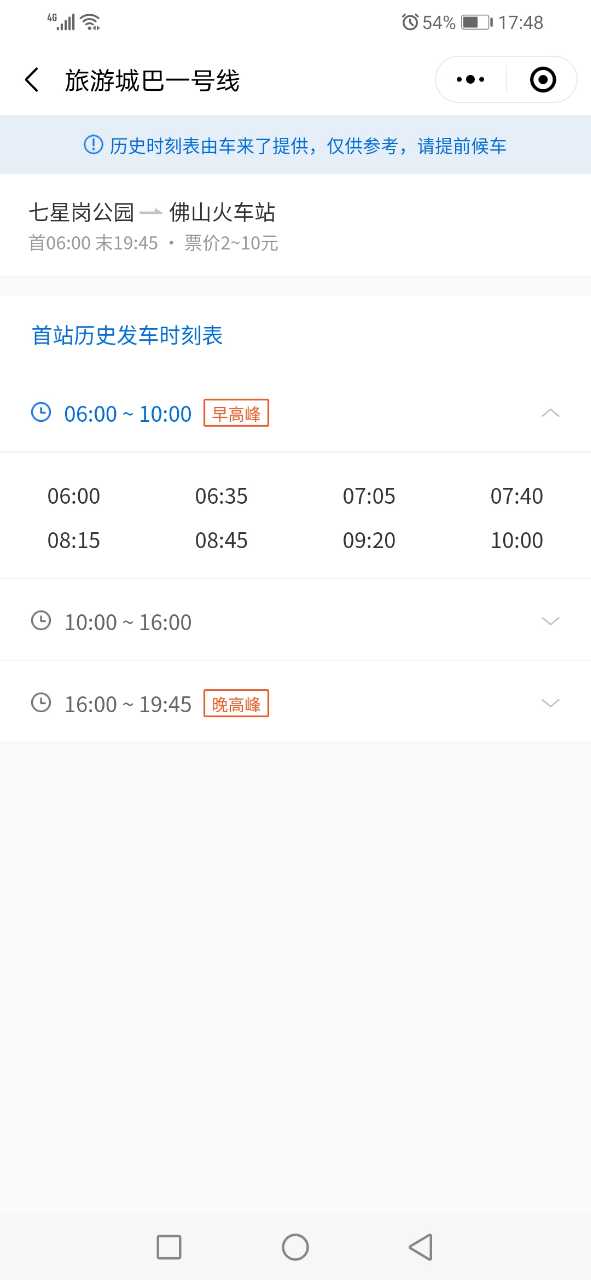Select the 07:05 departure time

369,496
